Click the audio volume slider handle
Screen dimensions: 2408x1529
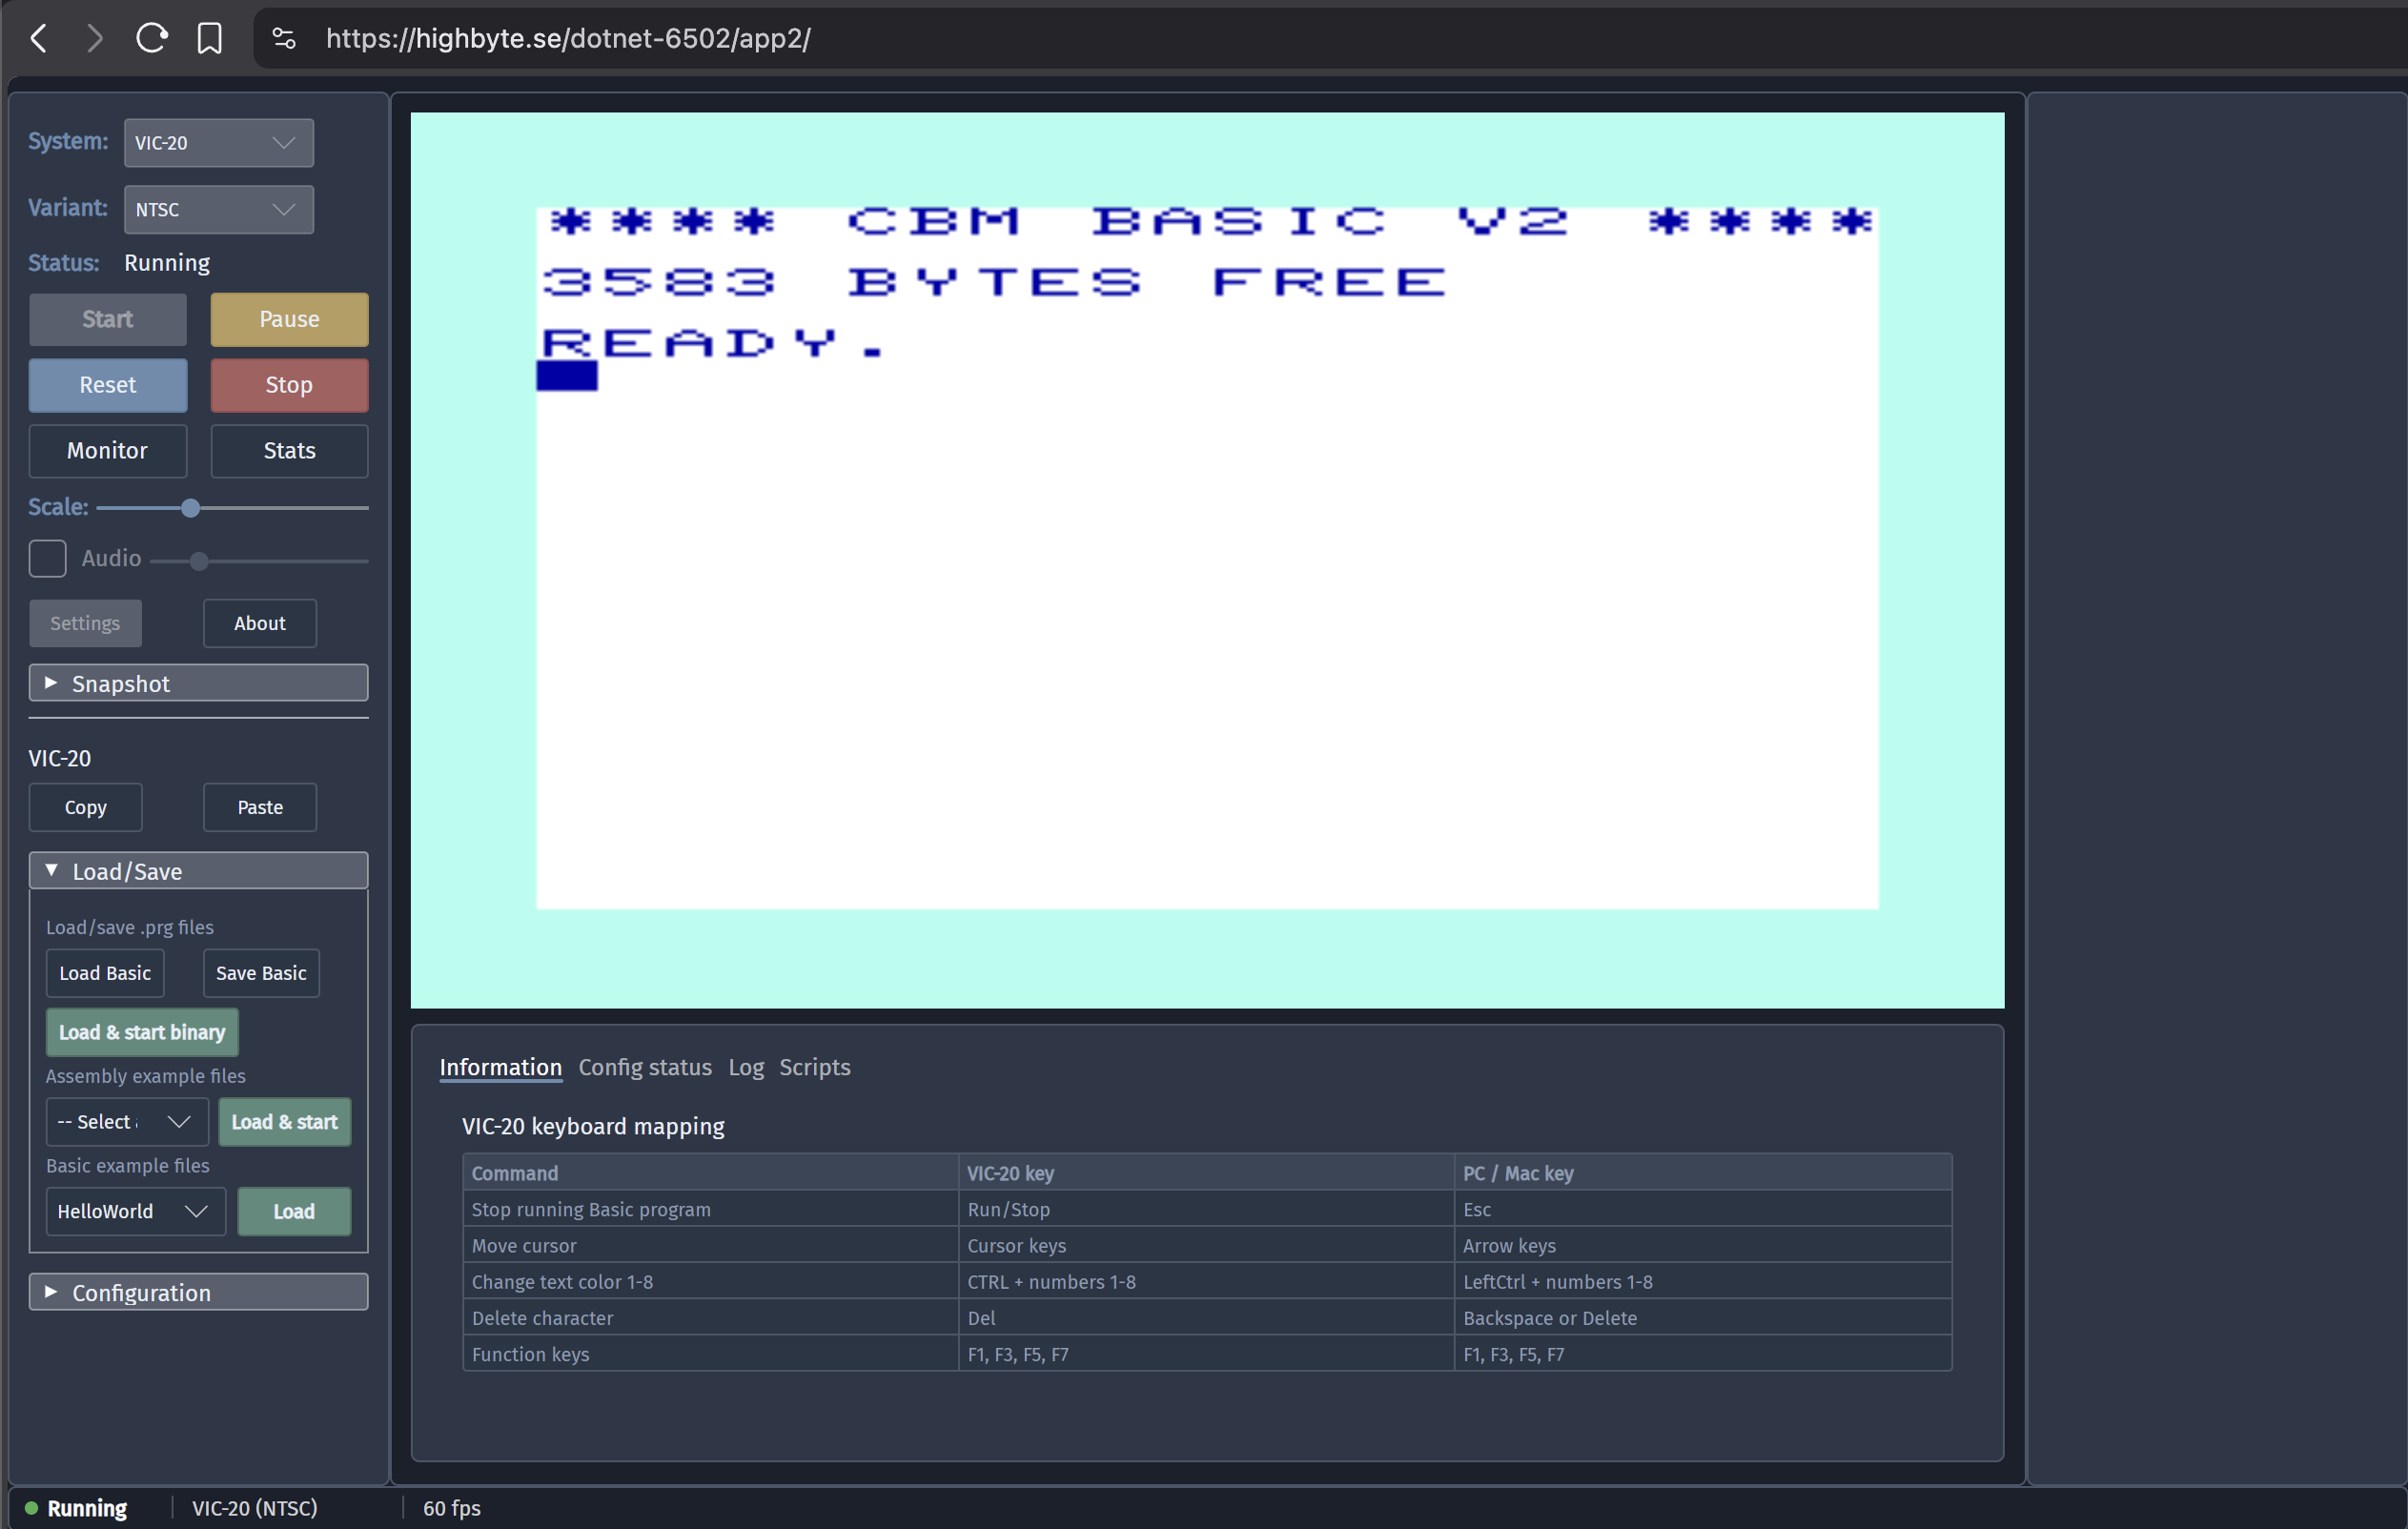click(199, 561)
